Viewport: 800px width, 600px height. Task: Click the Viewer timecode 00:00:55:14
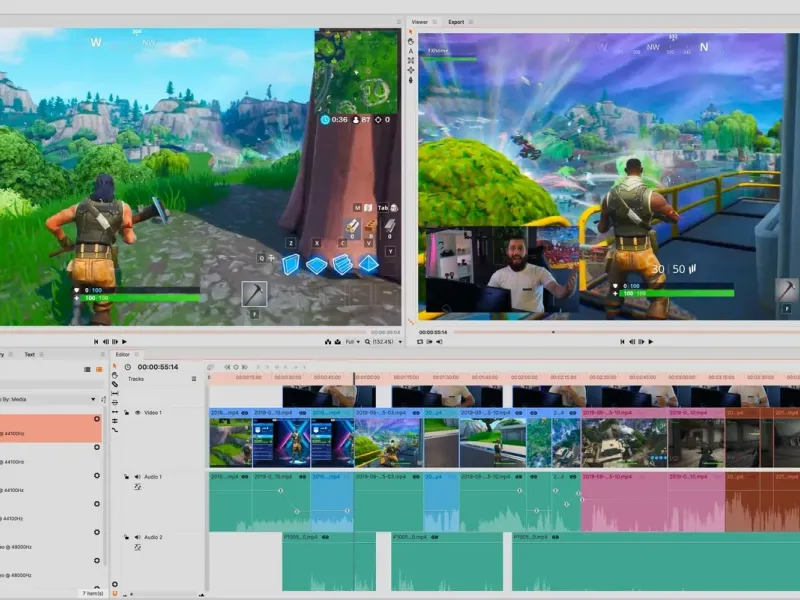pyautogui.click(x=433, y=332)
